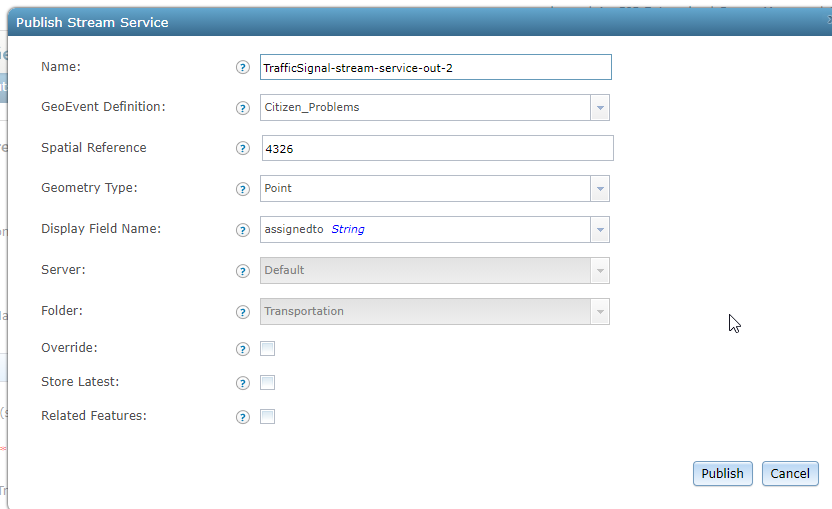Open help for Related Features
832x509 pixels.
click(x=242, y=417)
